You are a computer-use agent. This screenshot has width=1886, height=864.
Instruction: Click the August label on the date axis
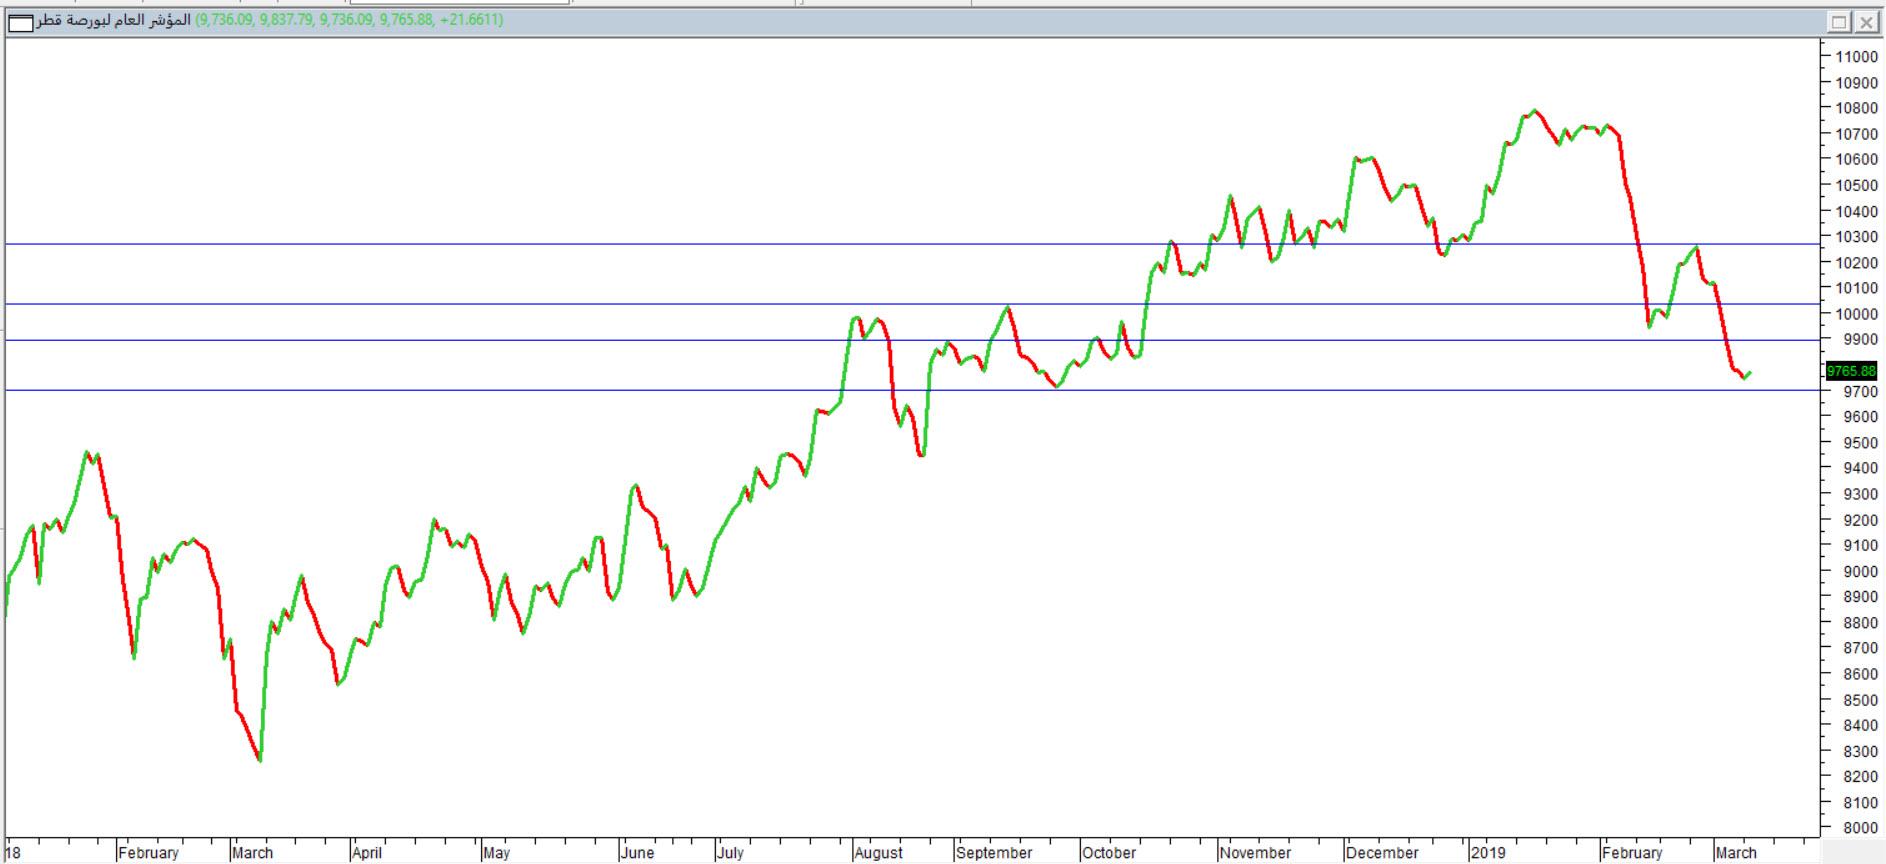pos(879,853)
